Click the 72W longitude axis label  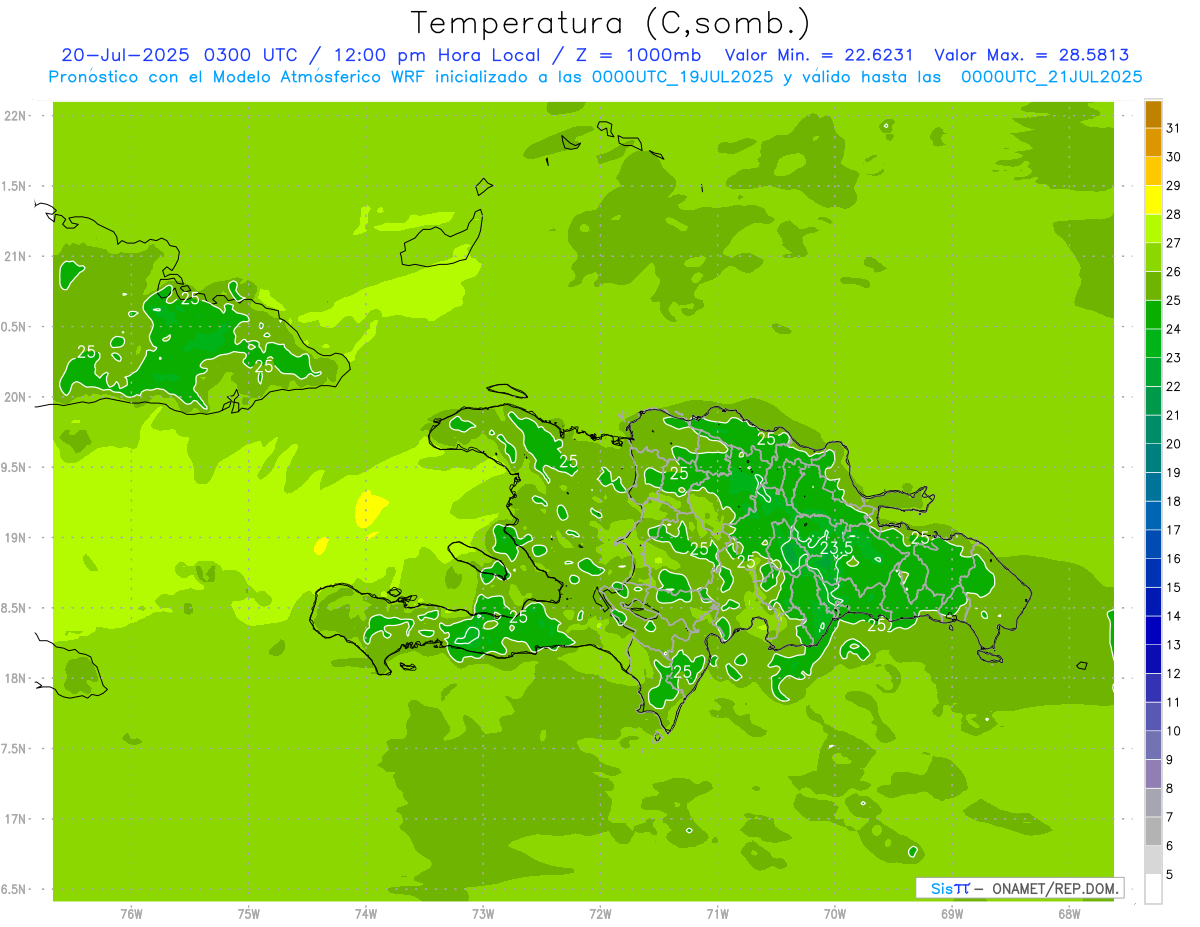coord(601,913)
